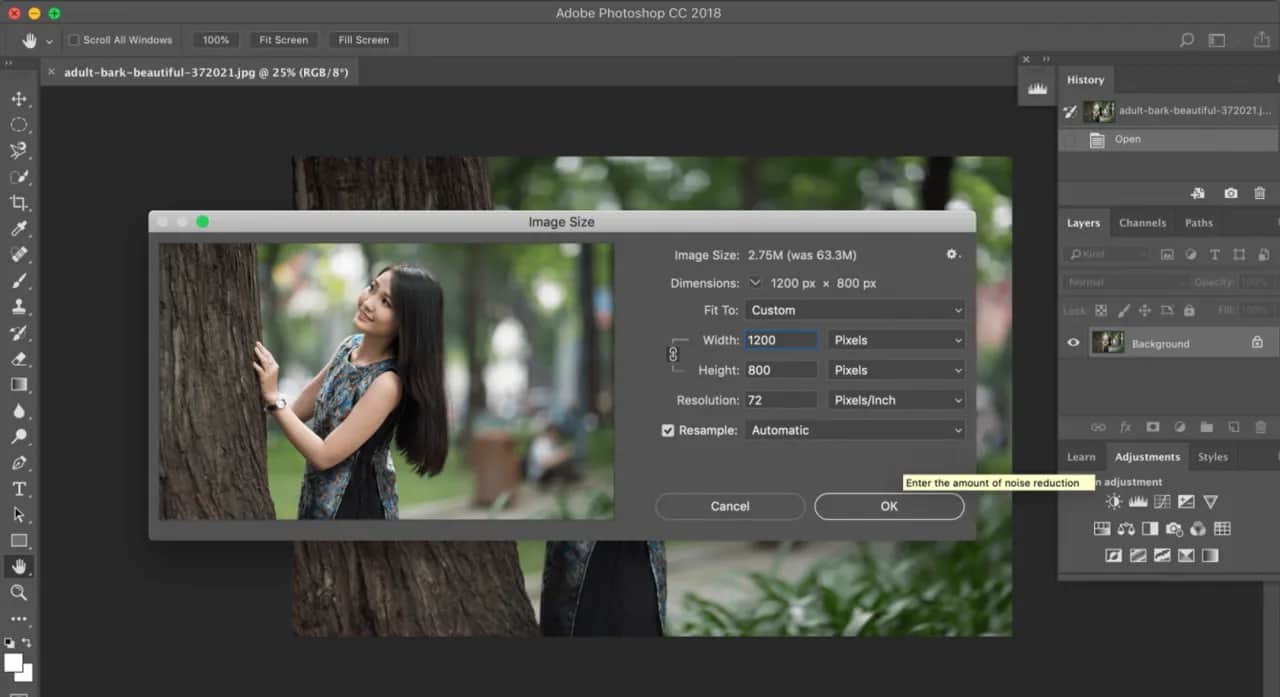The image size is (1280, 697).
Task: Click the constrain proportions link icon
Action: tap(673, 354)
